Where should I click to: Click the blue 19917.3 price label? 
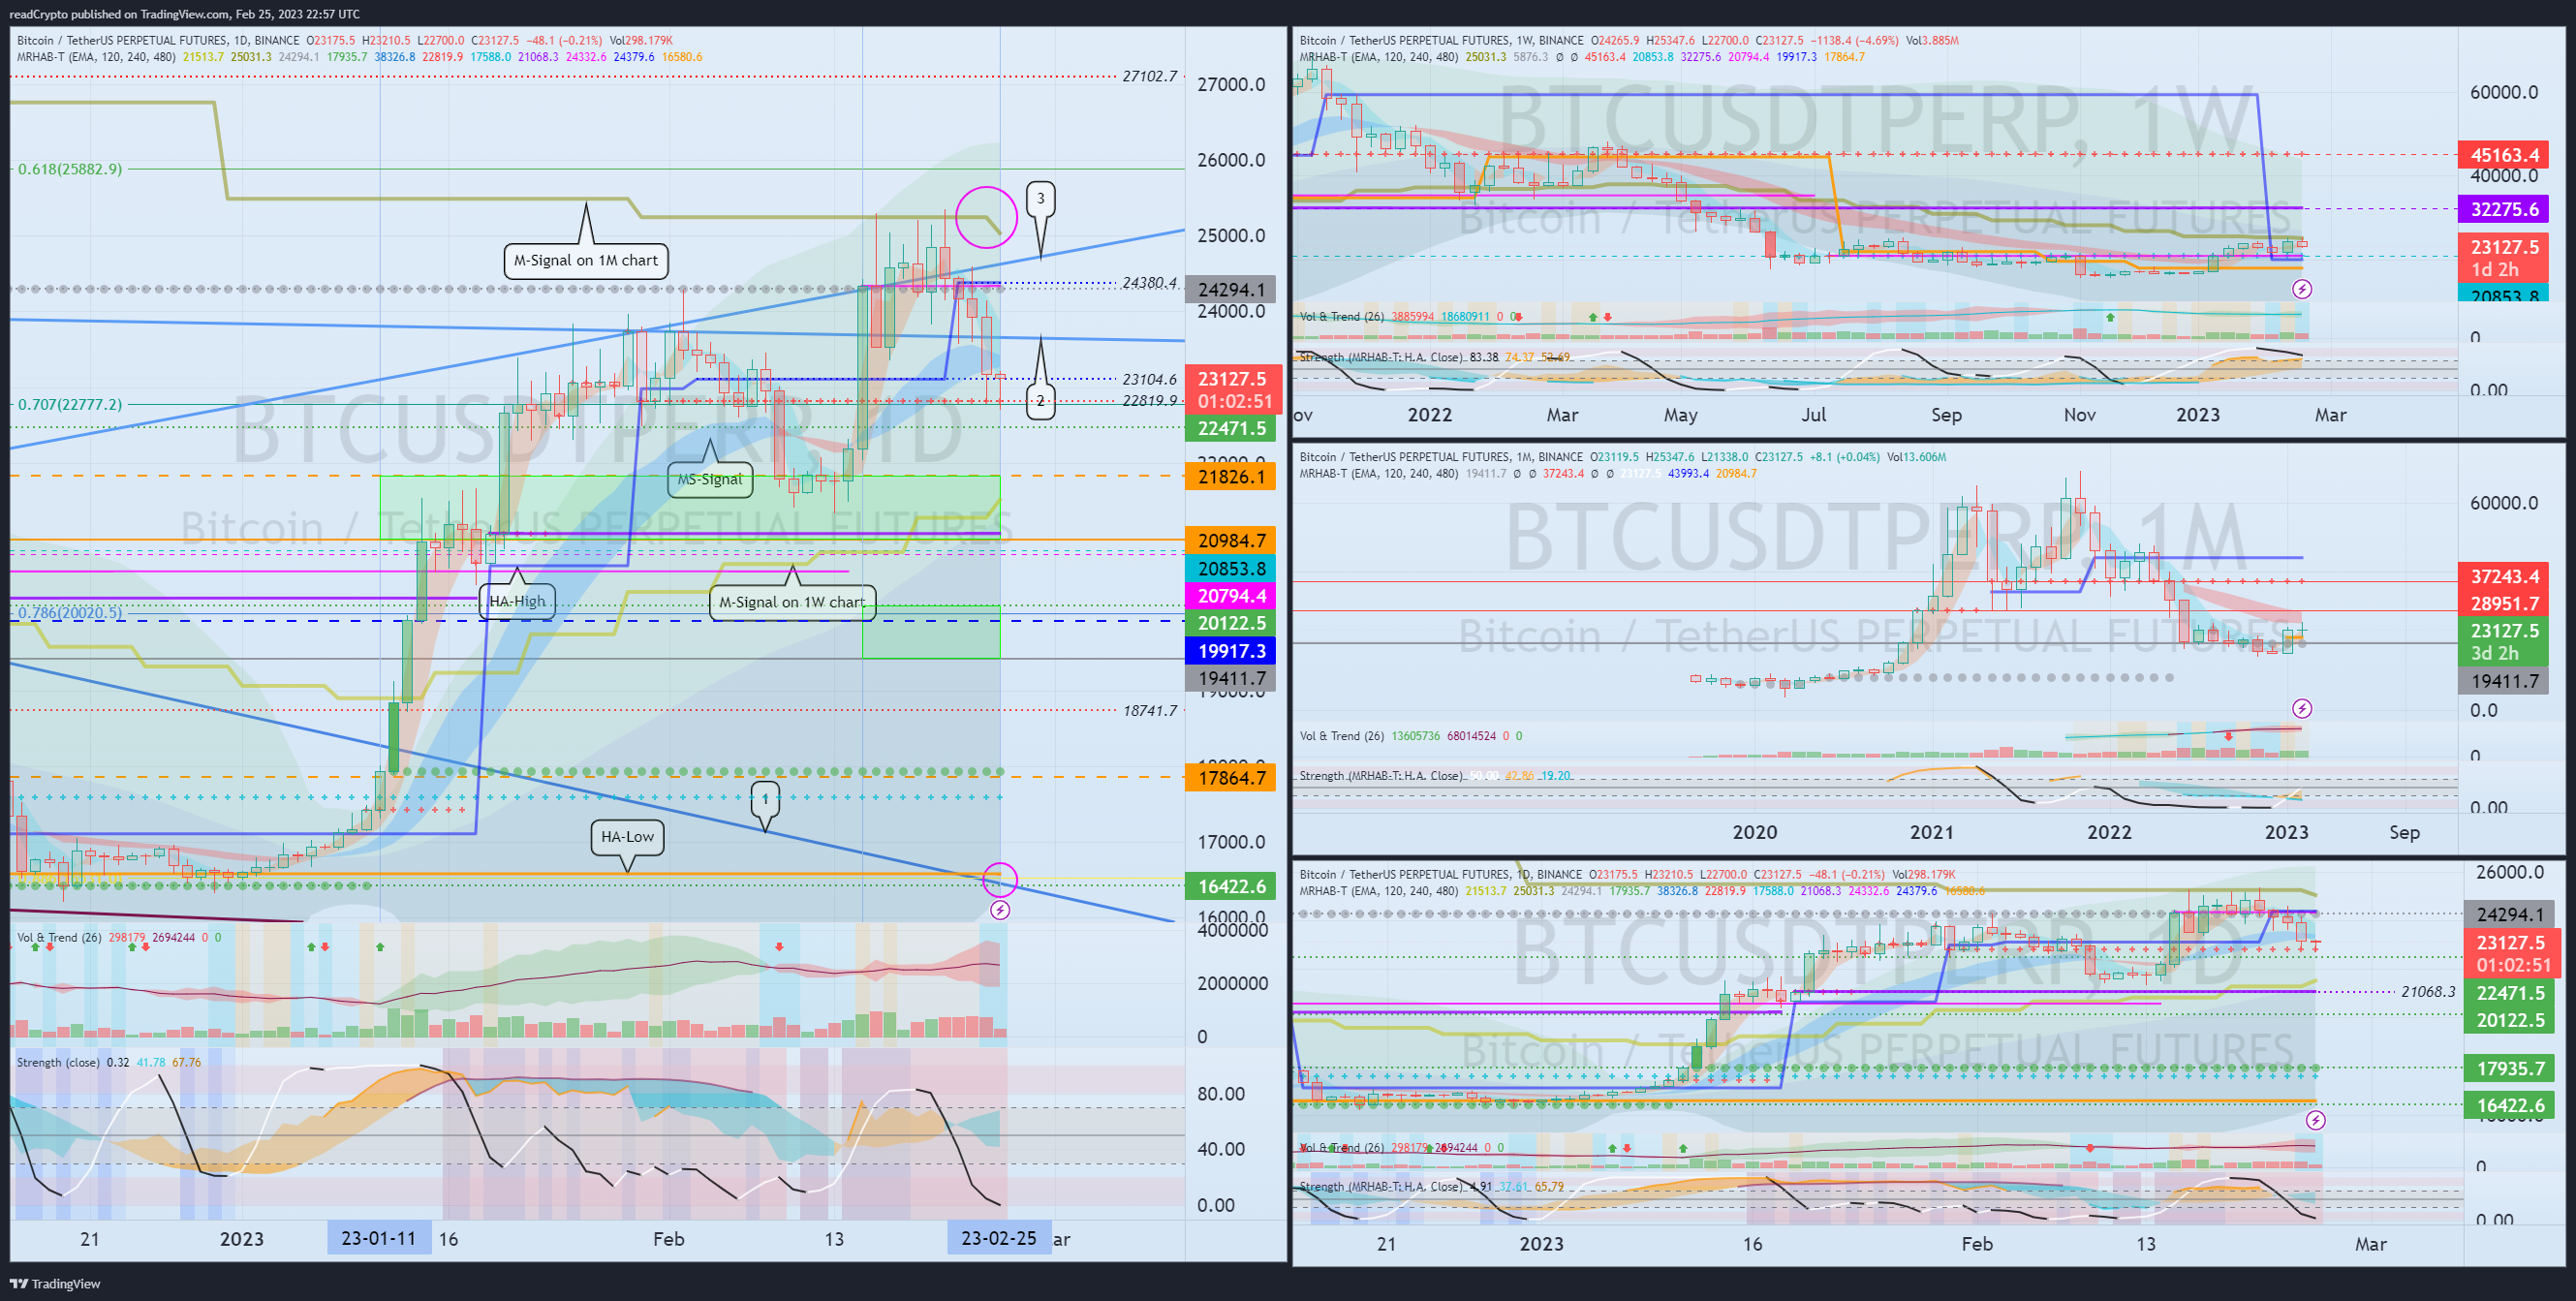click(1231, 651)
